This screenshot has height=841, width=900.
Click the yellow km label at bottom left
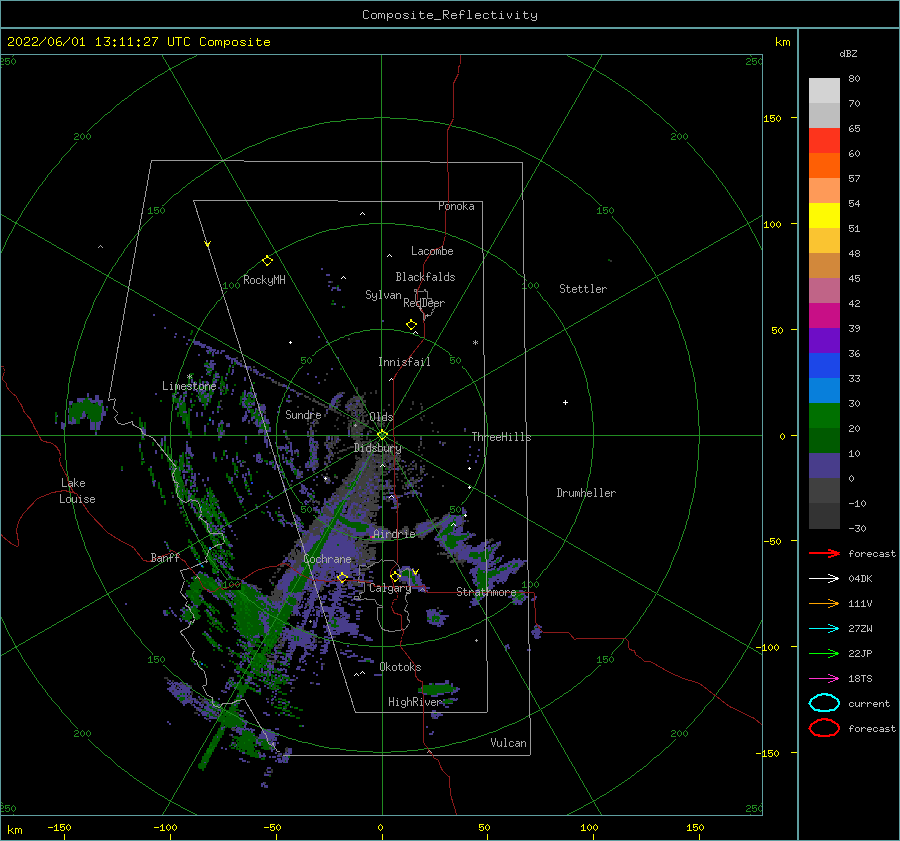(14, 830)
